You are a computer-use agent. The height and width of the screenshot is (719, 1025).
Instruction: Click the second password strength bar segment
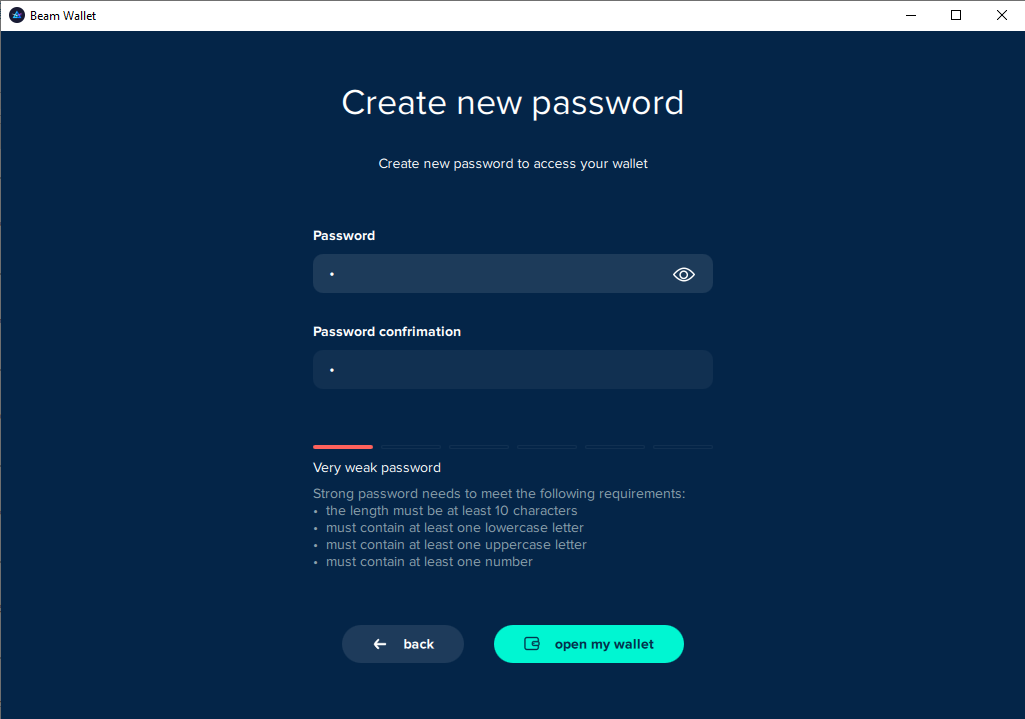point(410,447)
